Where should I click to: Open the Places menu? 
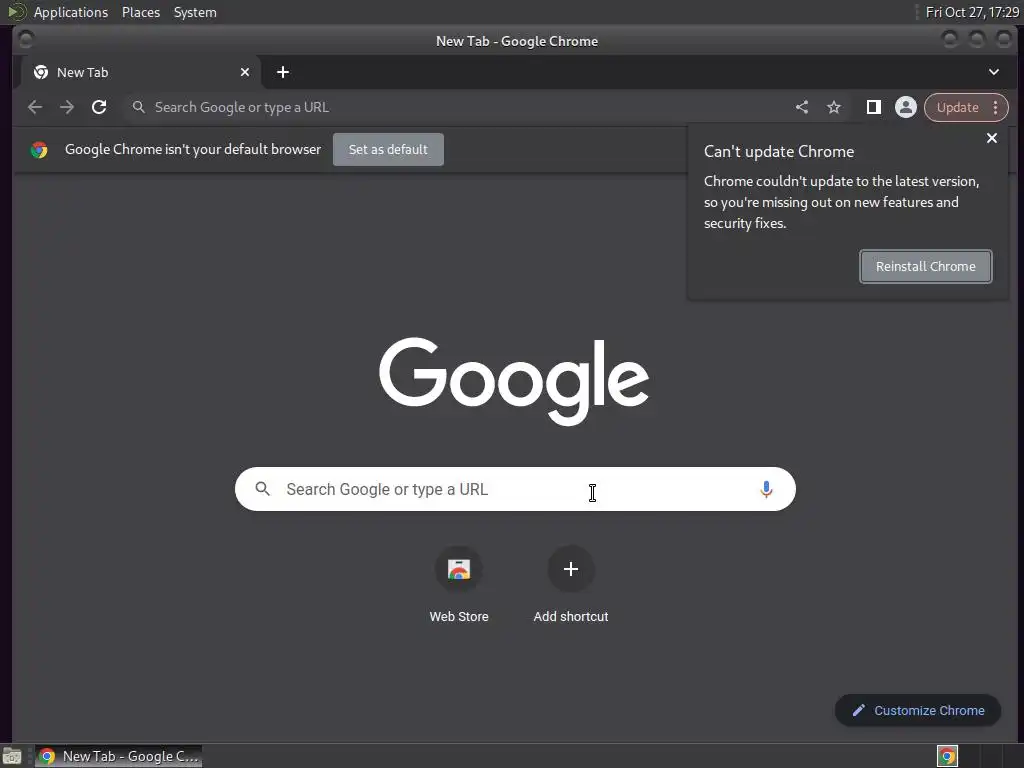[140, 12]
